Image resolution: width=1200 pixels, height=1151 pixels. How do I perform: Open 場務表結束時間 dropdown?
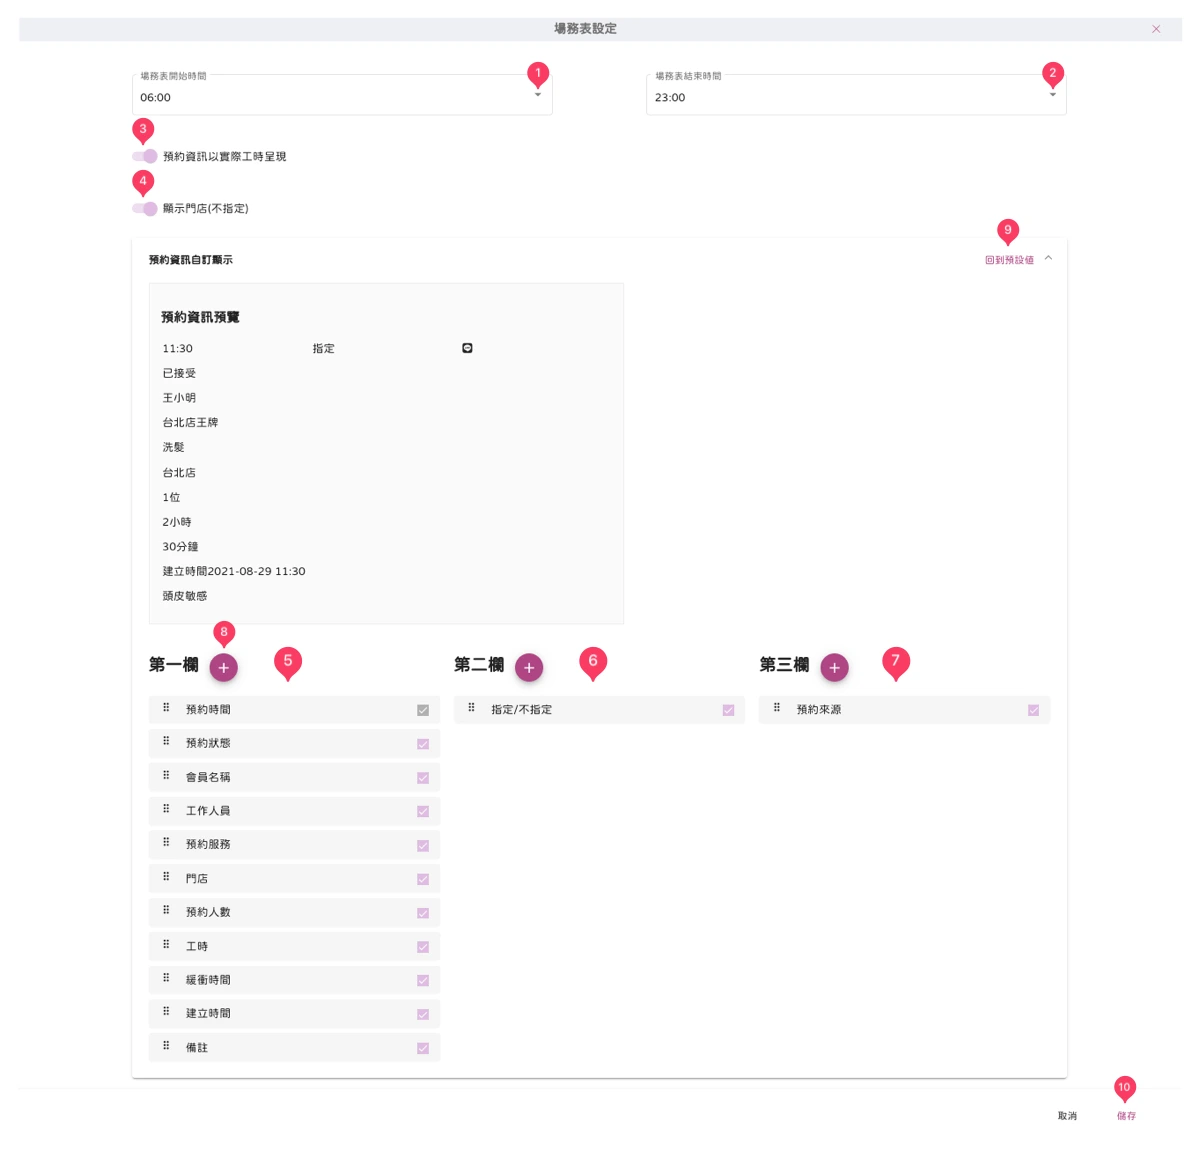click(856, 95)
